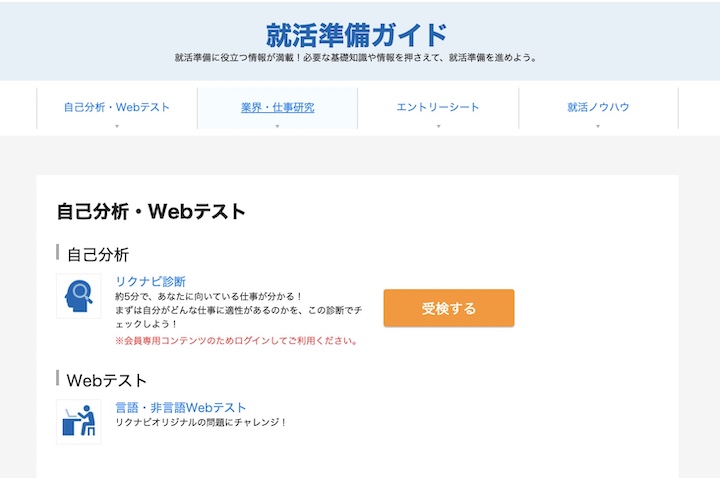Click the orange 受検する button
Viewport: 720px width, 478px height.
tap(449, 308)
